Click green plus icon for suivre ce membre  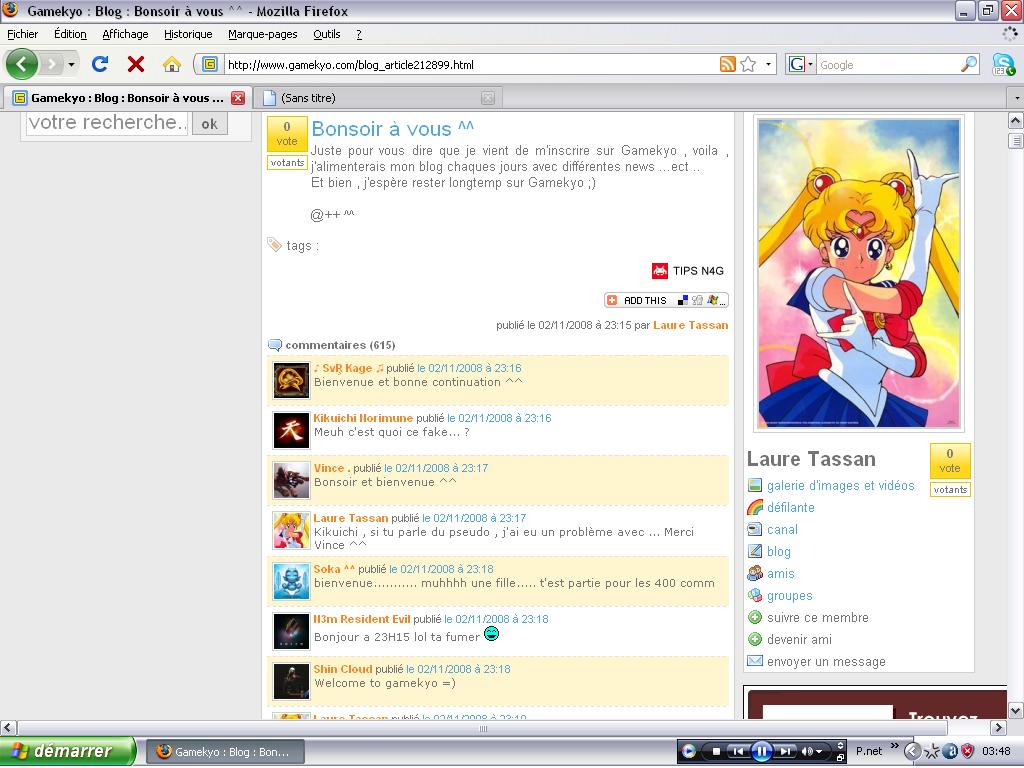(755, 617)
